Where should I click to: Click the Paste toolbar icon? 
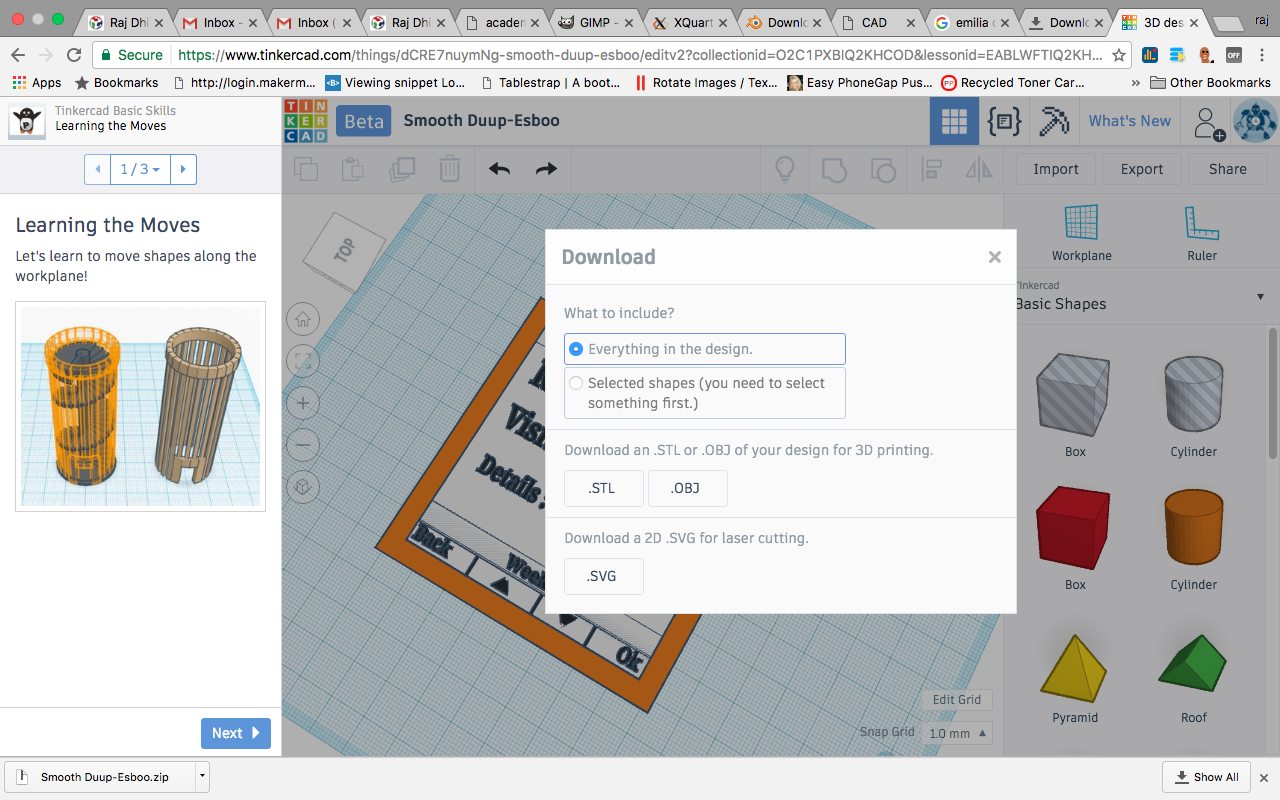(x=353, y=169)
